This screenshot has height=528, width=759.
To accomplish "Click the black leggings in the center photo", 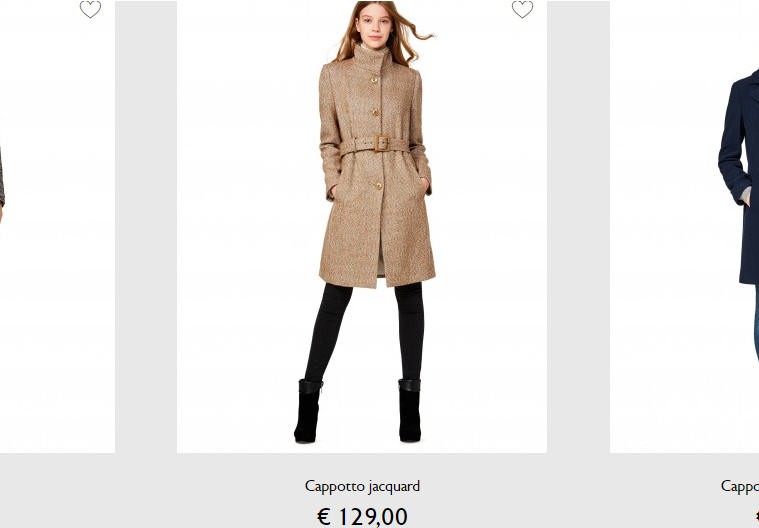I will (x=363, y=332).
